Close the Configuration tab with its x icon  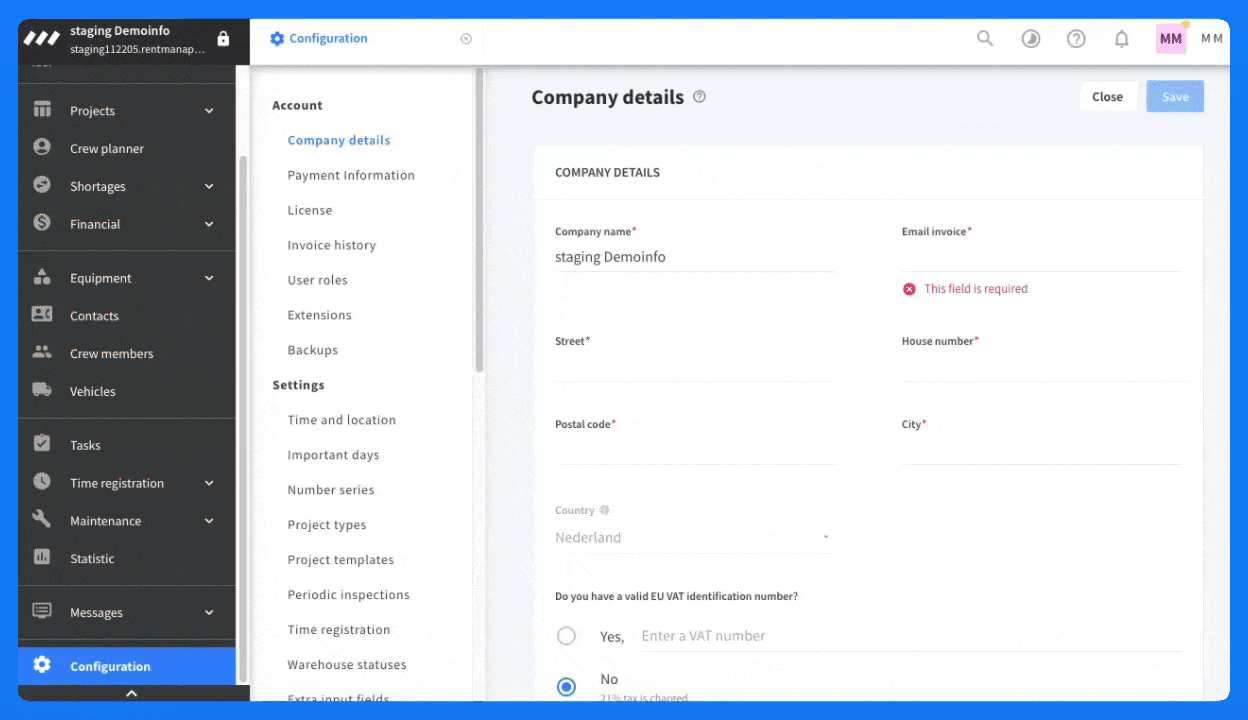pyautogui.click(x=466, y=39)
